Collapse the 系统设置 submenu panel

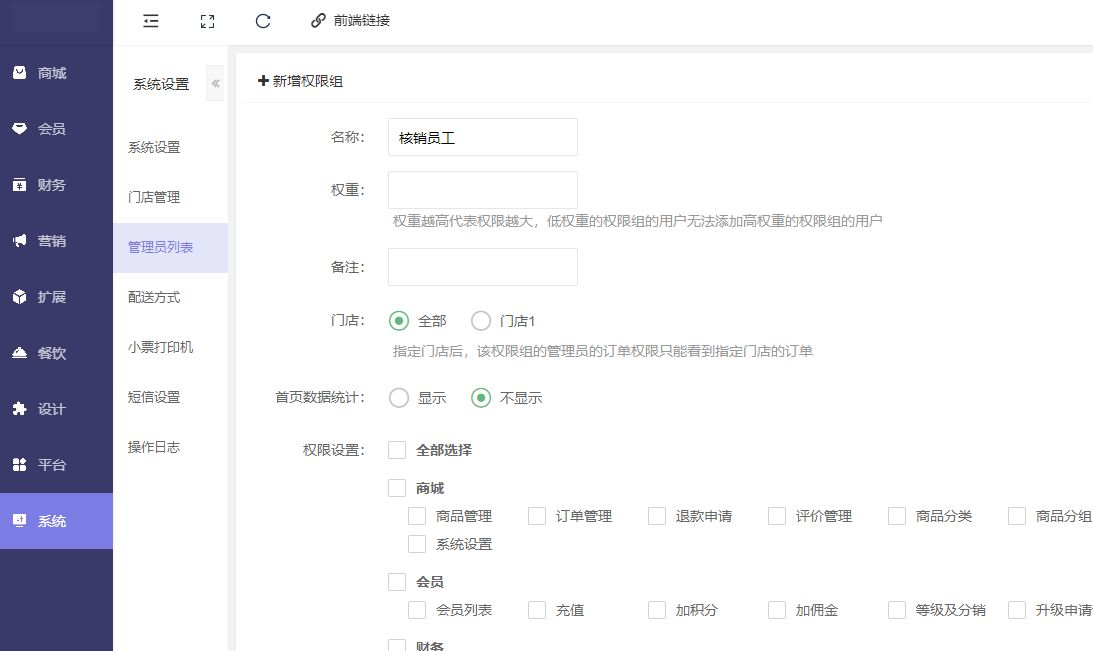click(215, 84)
